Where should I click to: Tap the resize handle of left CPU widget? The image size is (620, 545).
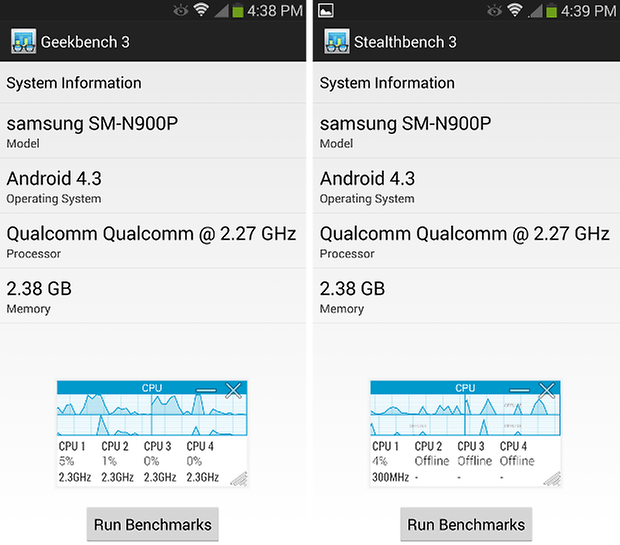[239, 478]
